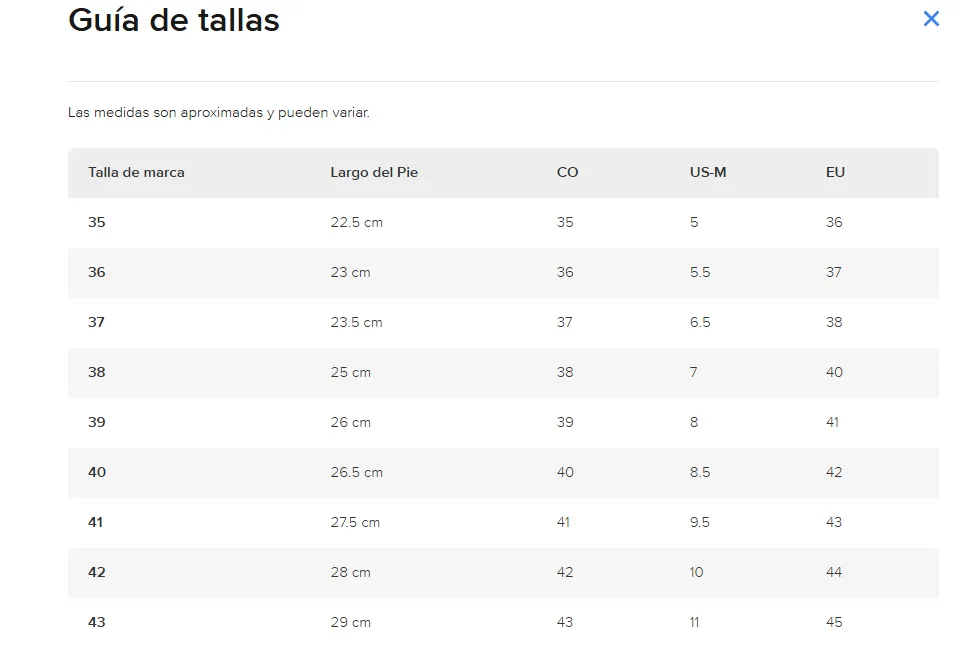Click the Largo del Pie column header

click(374, 172)
